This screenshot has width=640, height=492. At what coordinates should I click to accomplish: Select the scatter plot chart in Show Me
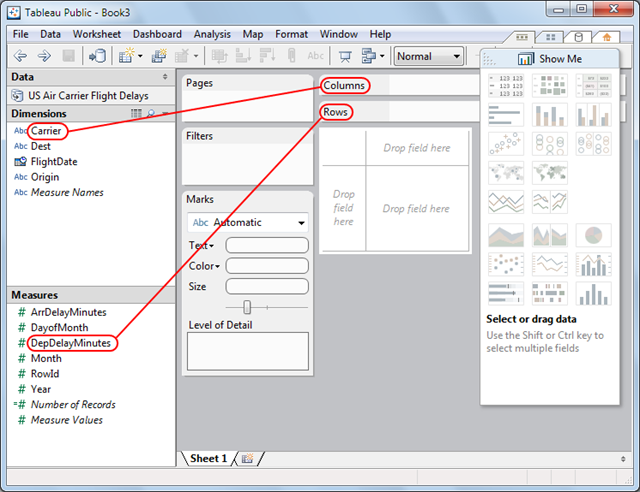coord(506,264)
